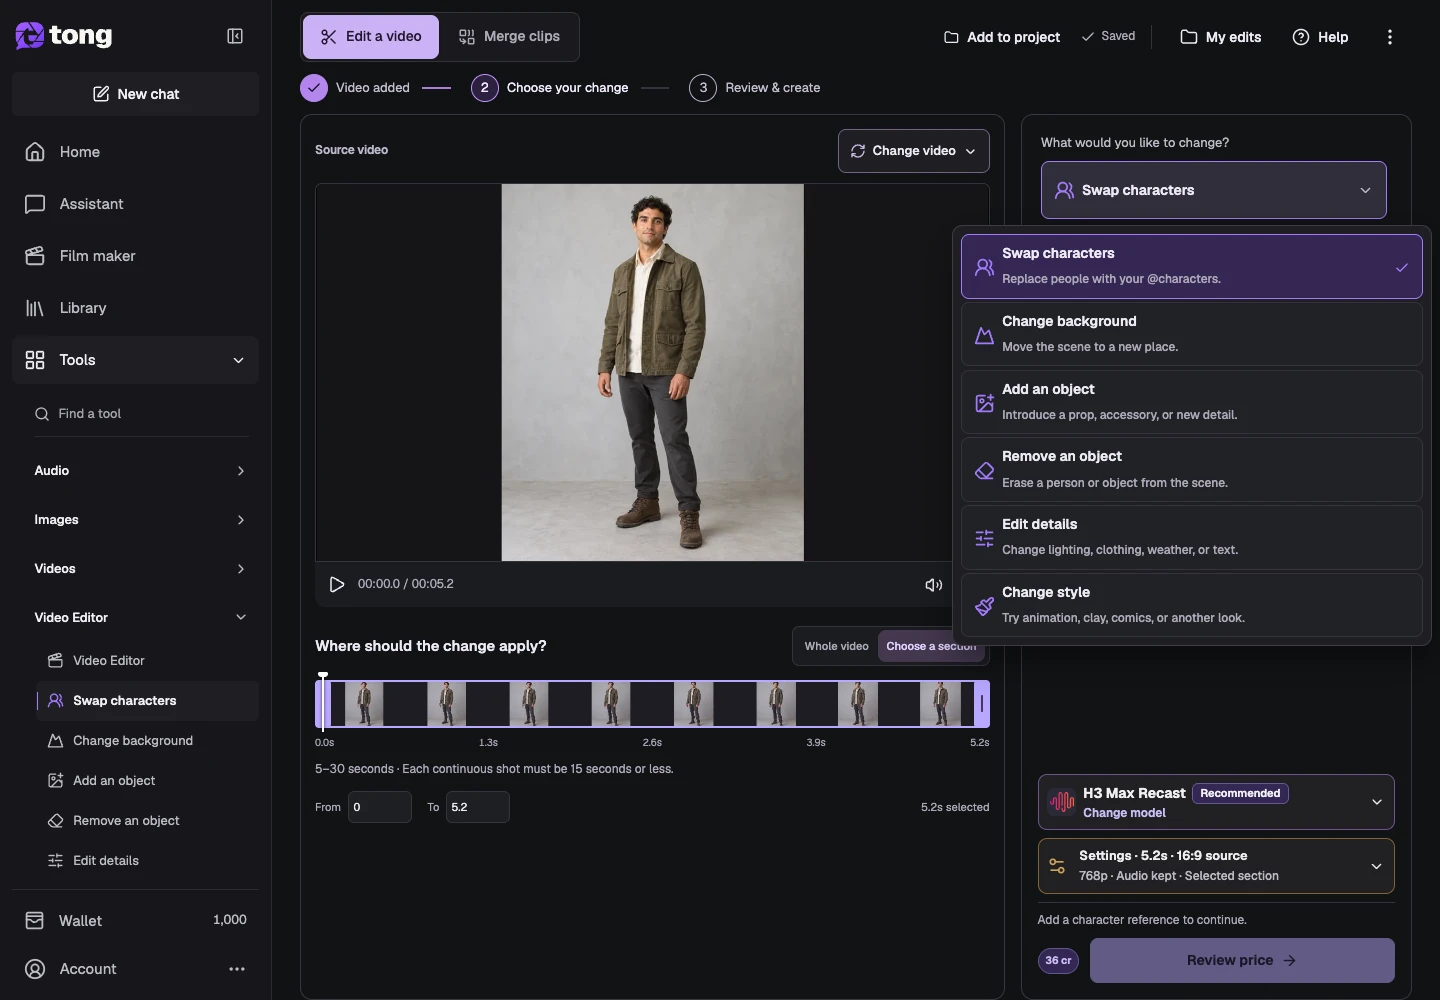
Task: Choose Change background from the dropdown list
Action: (1191, 334)
